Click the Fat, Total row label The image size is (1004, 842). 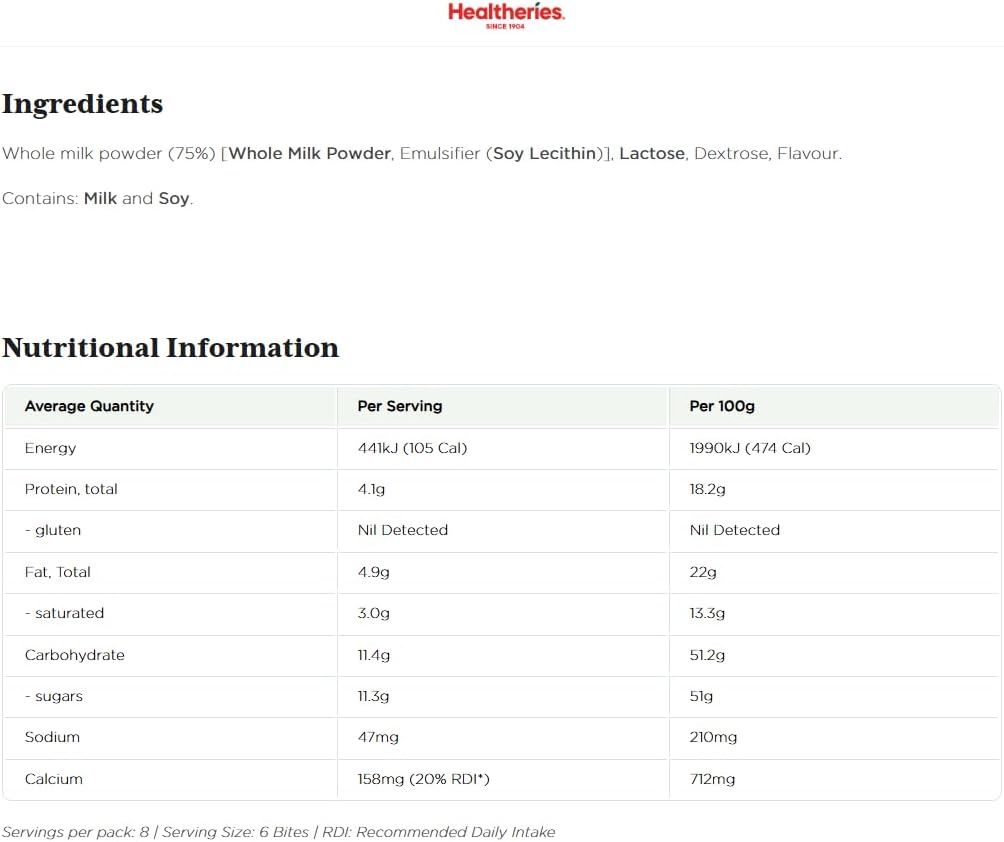coord(58,572)
